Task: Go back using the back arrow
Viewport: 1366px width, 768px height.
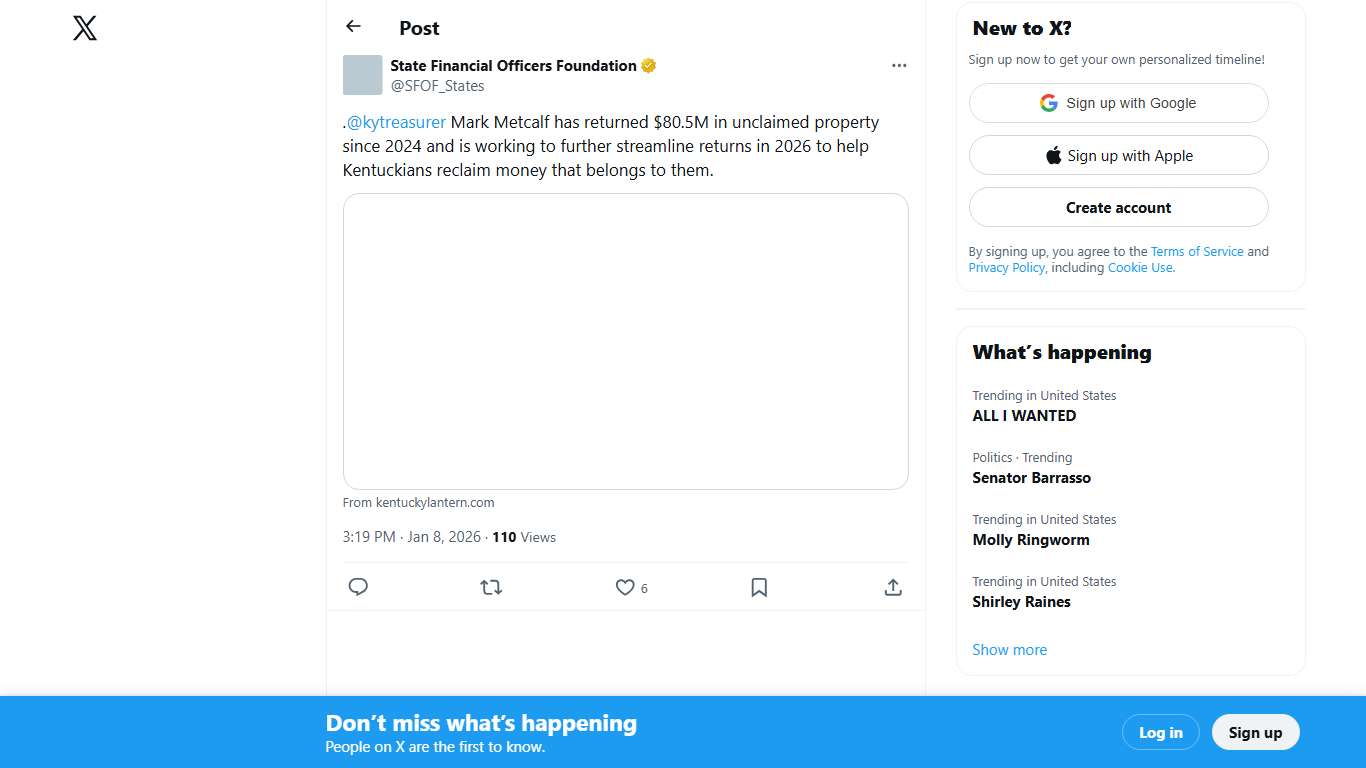Action: pyautogui.click(x=353, y=27)
